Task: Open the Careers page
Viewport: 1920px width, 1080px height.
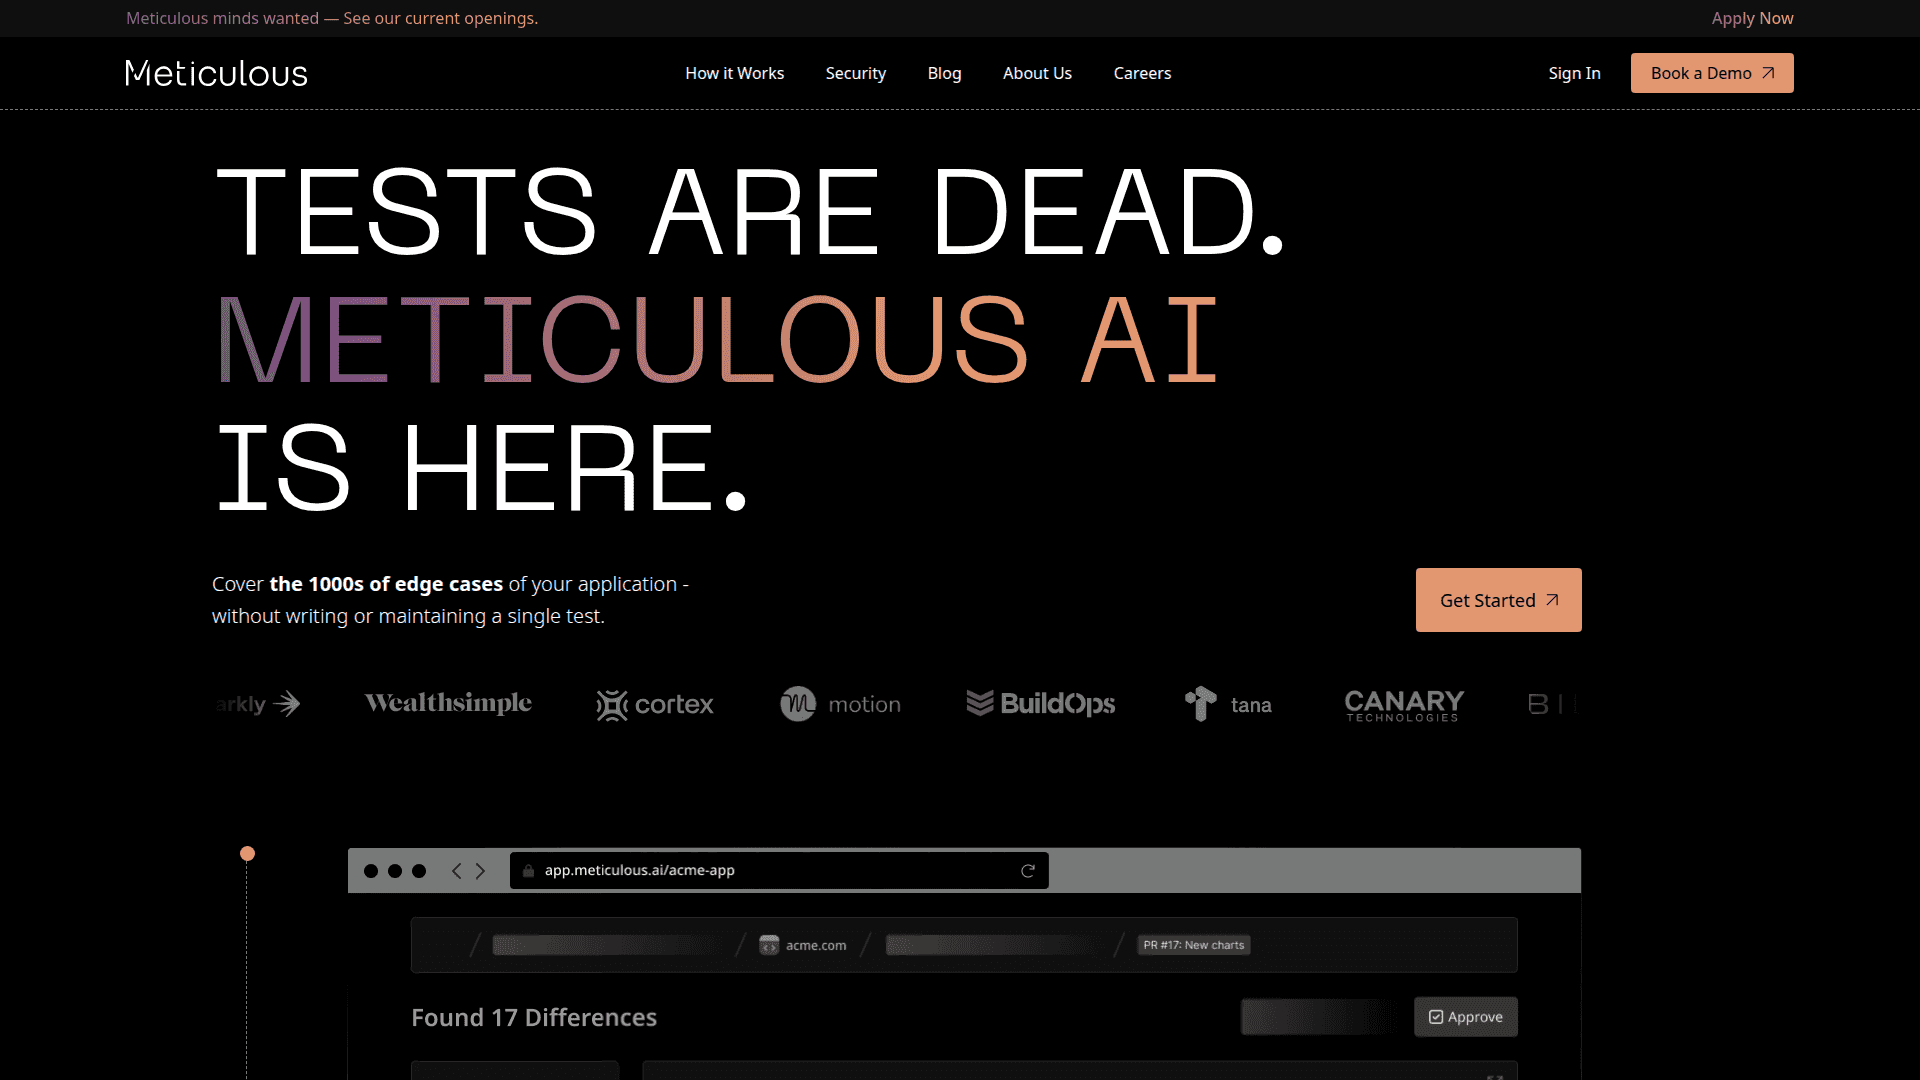Action: [x=1142, y=73]
